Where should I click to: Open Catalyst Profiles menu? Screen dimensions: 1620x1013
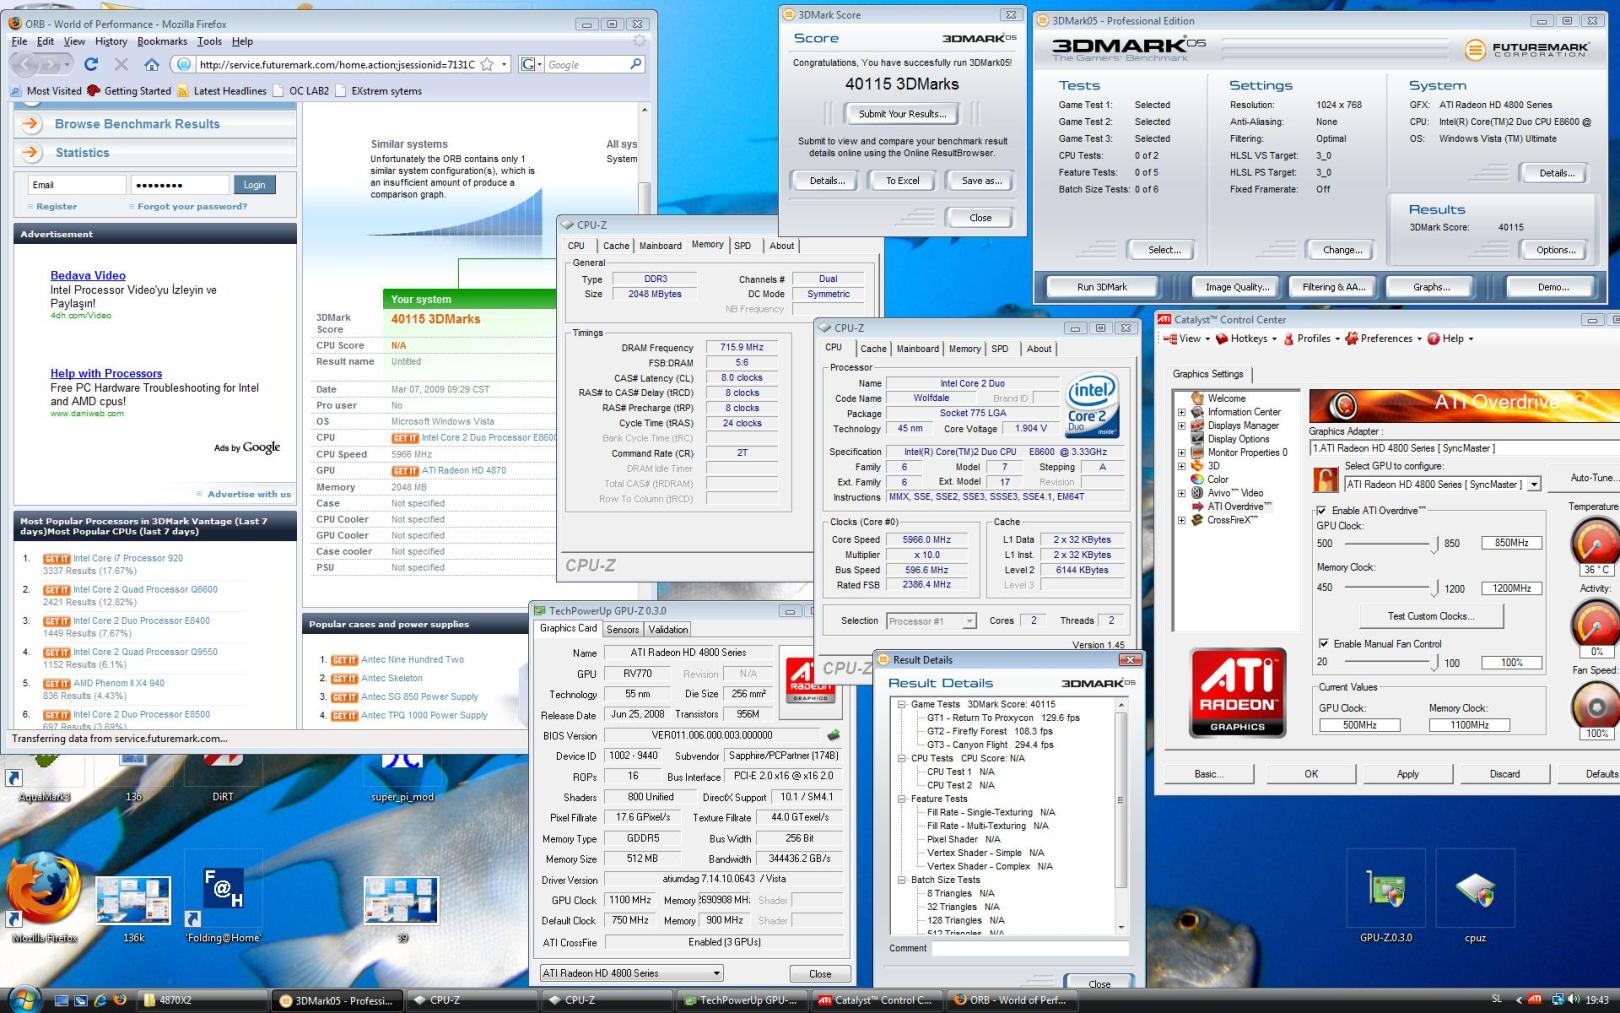click(x=1313, y=339)
